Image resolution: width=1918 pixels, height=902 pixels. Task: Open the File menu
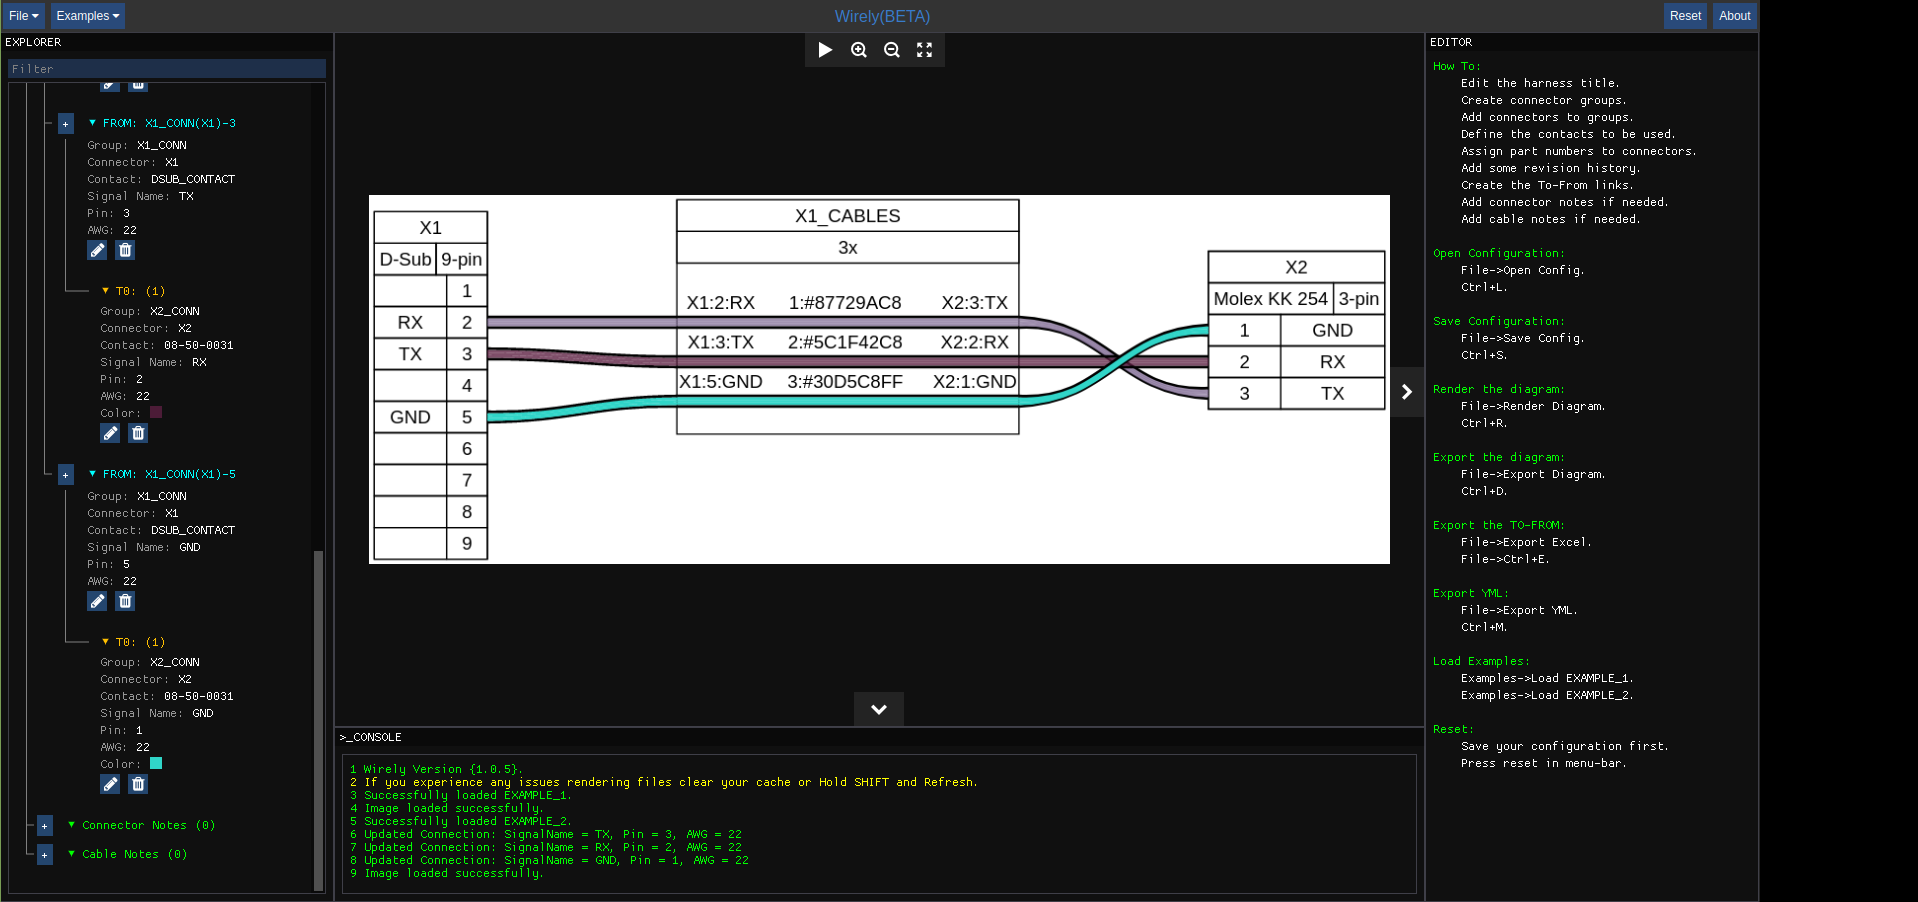(x=23, y=16)
